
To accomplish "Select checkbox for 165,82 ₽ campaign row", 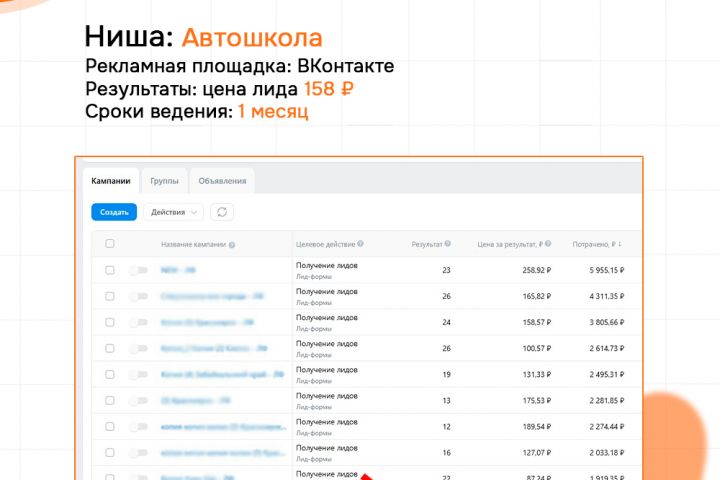I will (x=110, y=296).
